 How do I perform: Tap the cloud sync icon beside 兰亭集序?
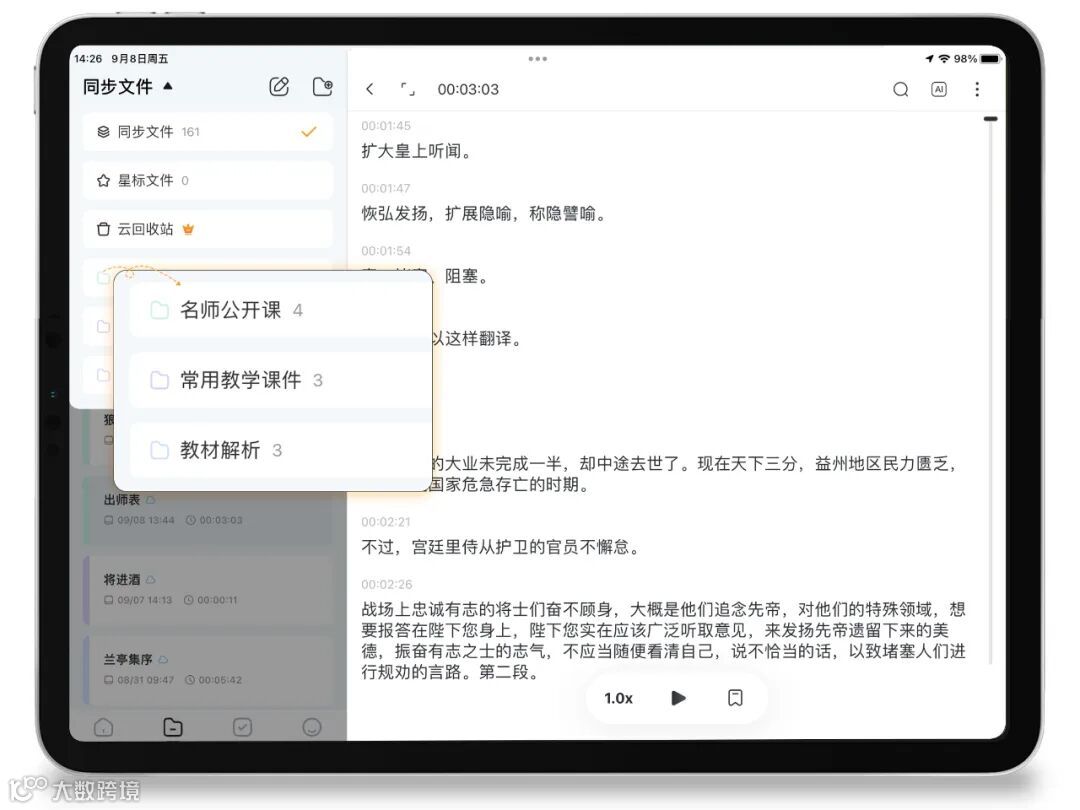coord(163,660)
